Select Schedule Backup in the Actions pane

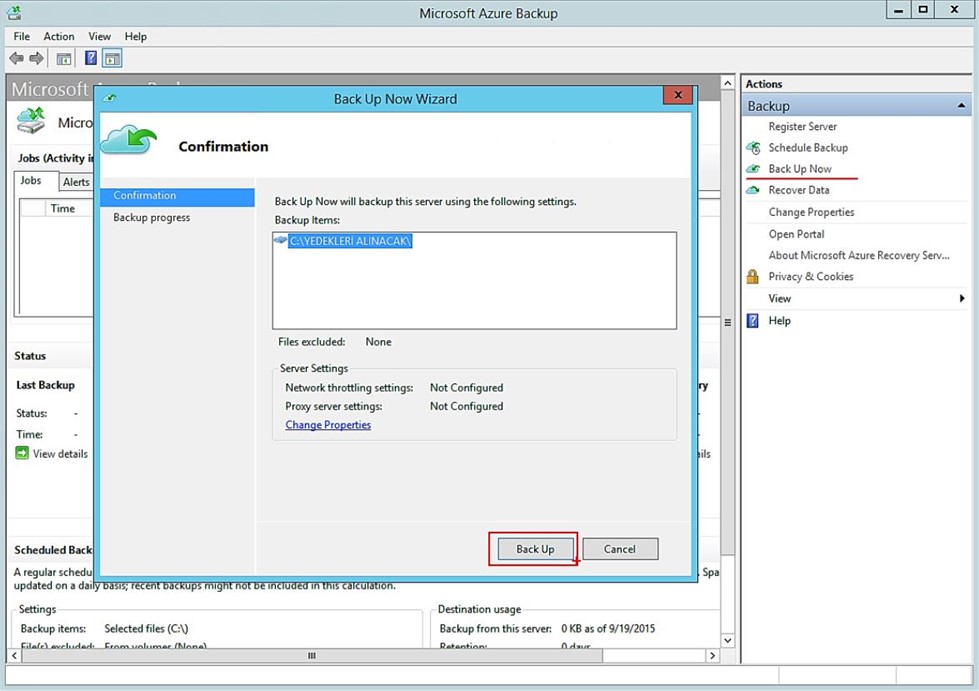click(808, 148)
